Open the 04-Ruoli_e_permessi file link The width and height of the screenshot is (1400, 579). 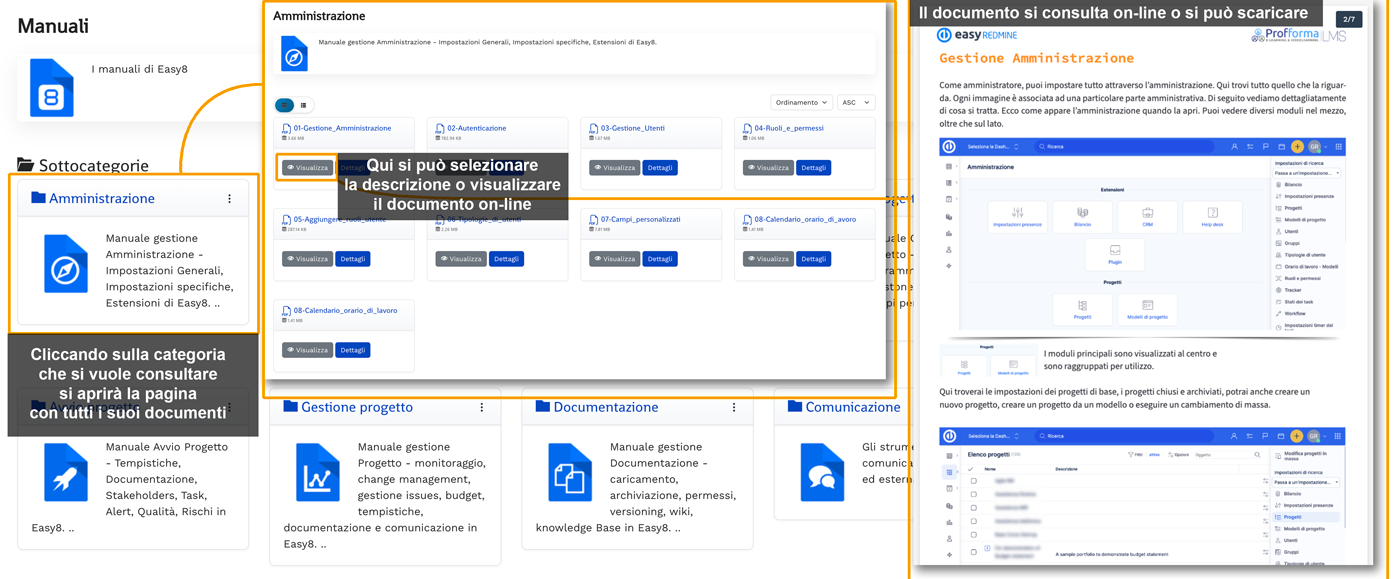pyautogui.click(x=789, y=128)
